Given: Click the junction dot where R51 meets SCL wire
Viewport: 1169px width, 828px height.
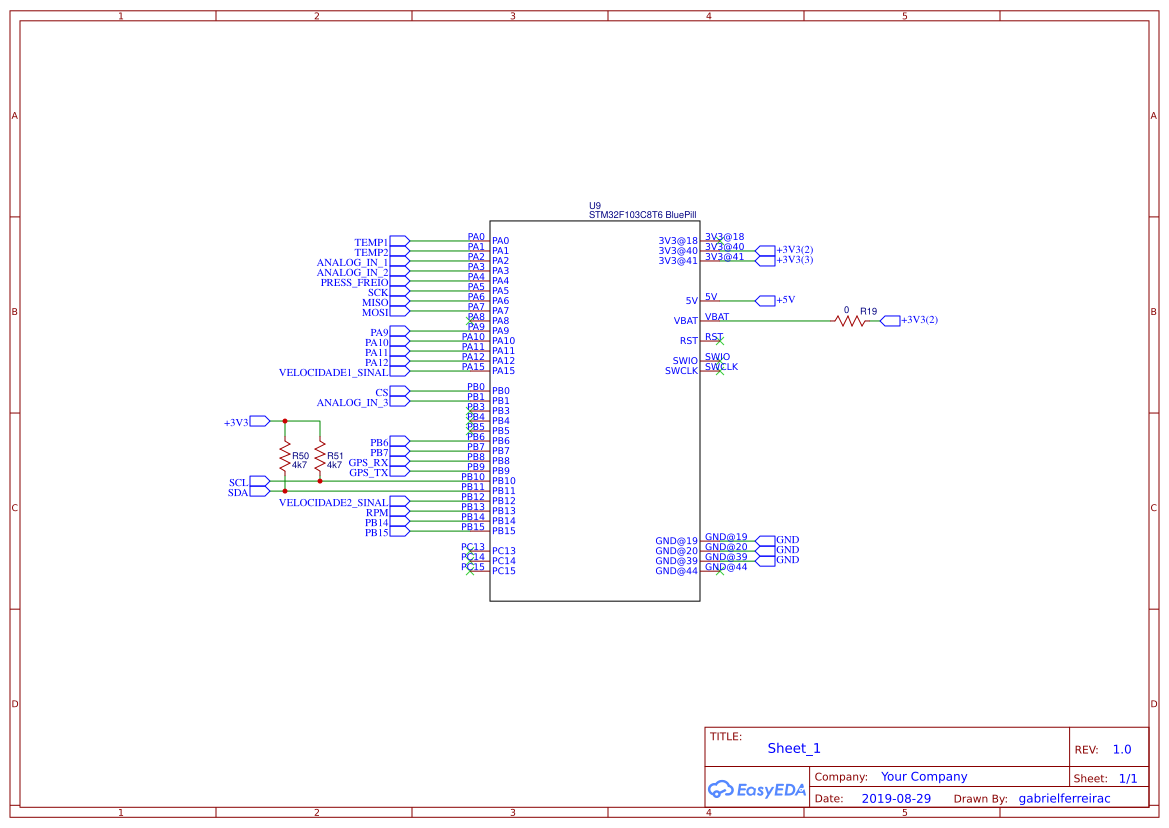Looking at the screenshot, I should pos(320,481).
